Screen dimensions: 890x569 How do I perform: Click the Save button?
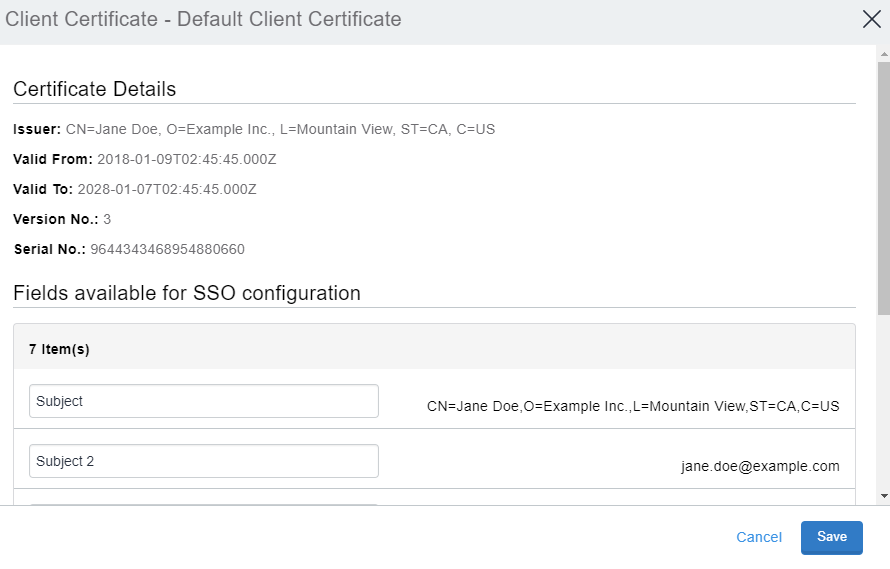[831, 537]
